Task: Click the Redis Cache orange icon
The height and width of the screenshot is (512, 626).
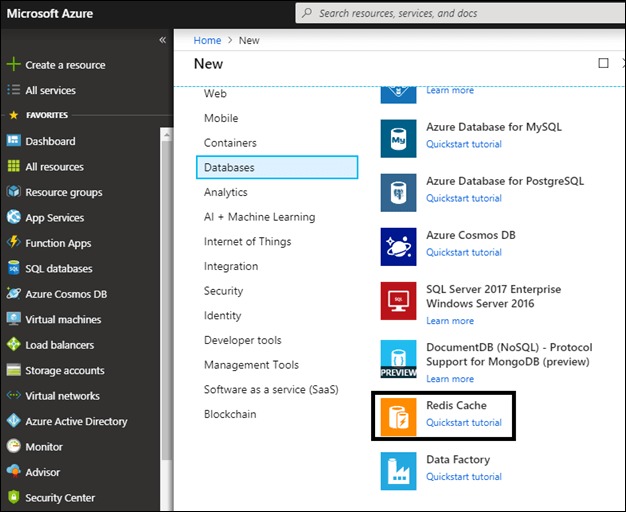Action: coord(398,417)
